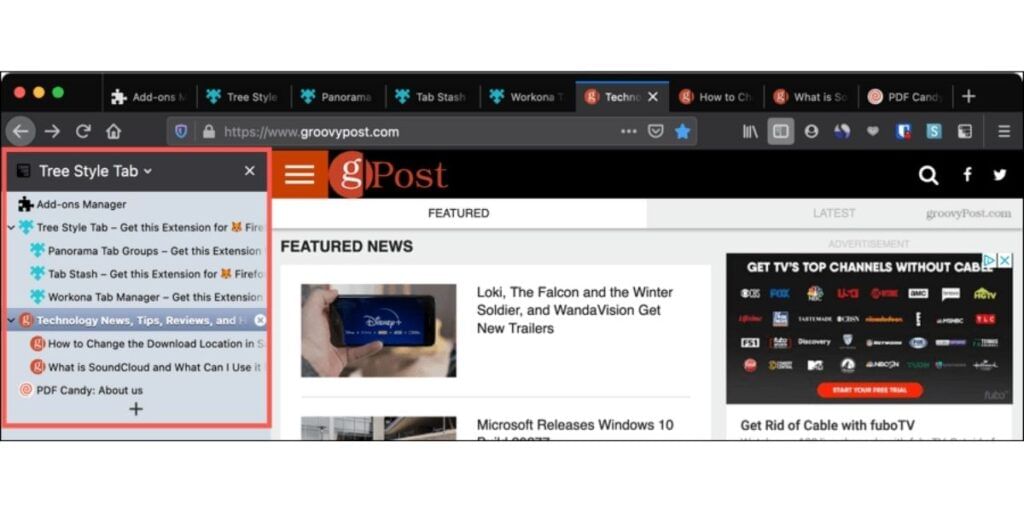Viewport: 1024px width, 512px height.
Task: Select the FEATURED tab
Action: coord(458,214)
